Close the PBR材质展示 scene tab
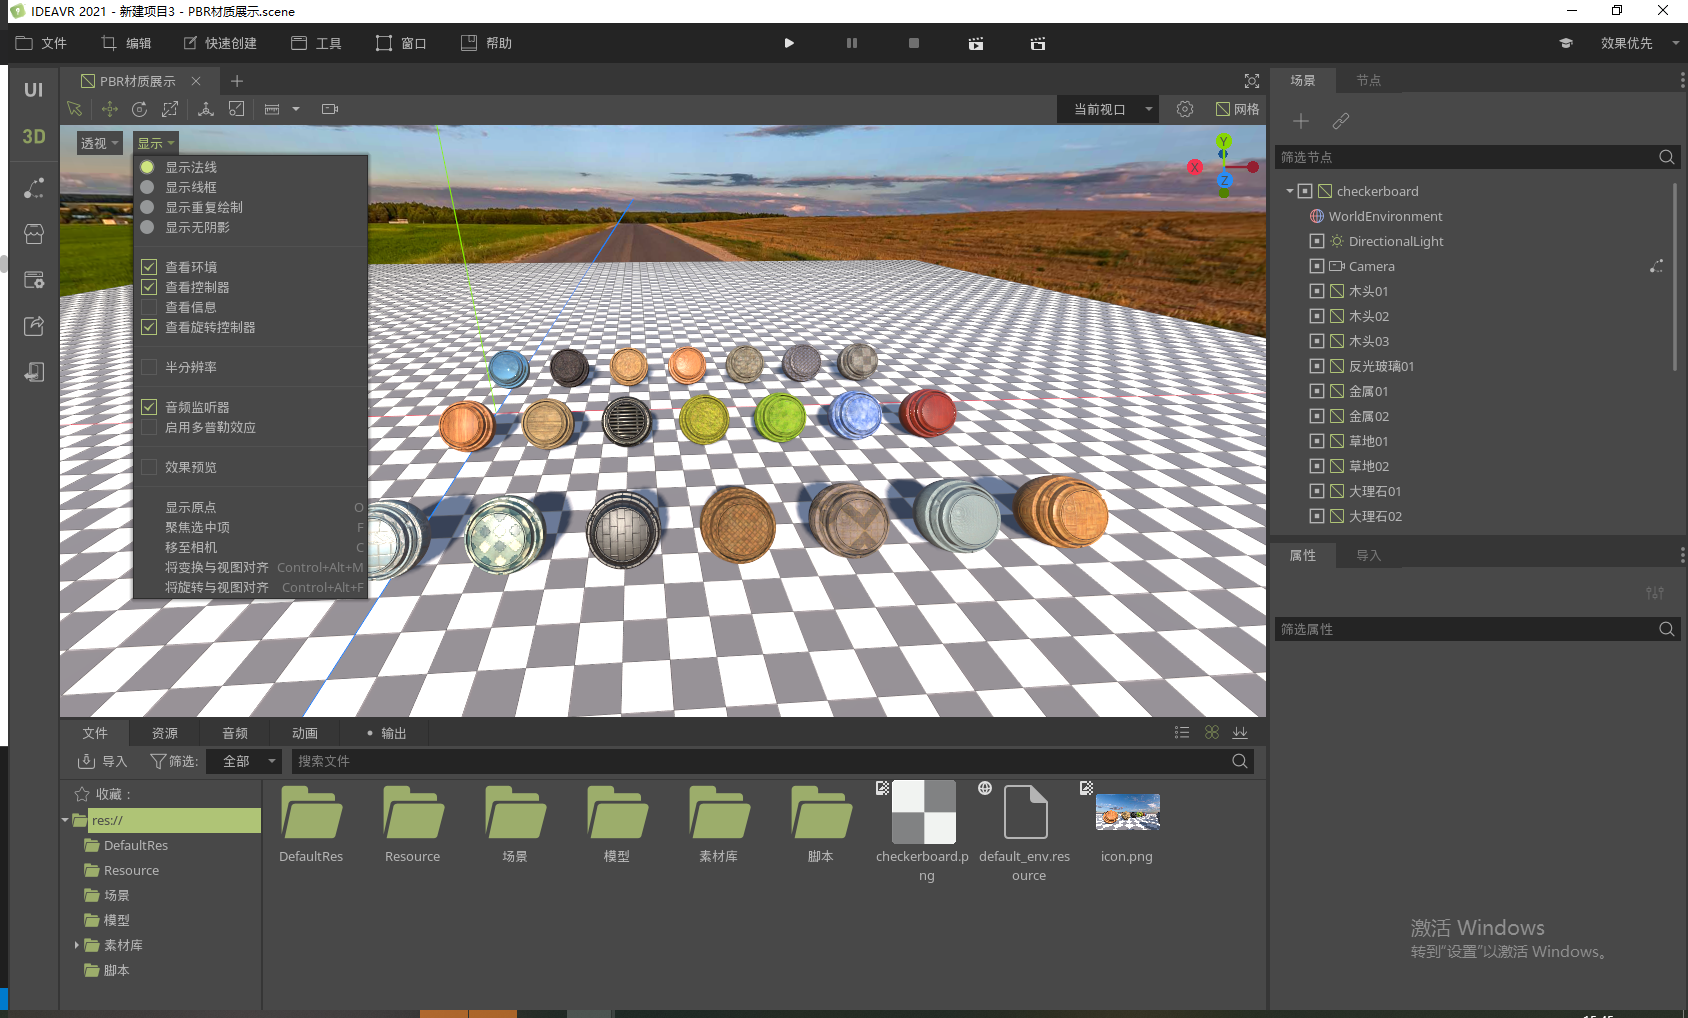 [196, 81]
